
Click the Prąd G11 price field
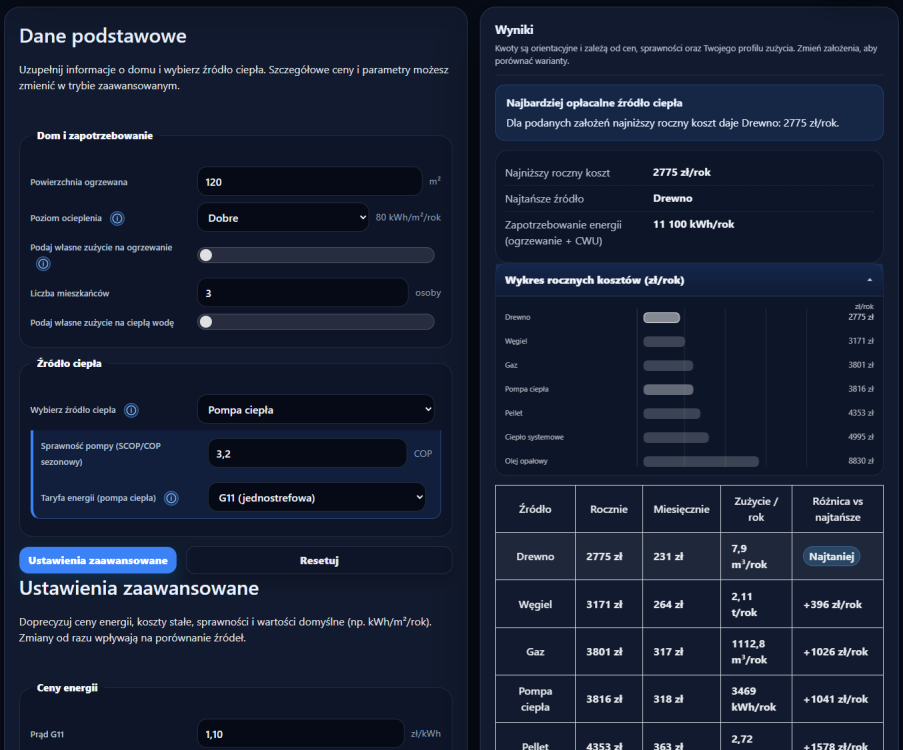pos(300,735)
